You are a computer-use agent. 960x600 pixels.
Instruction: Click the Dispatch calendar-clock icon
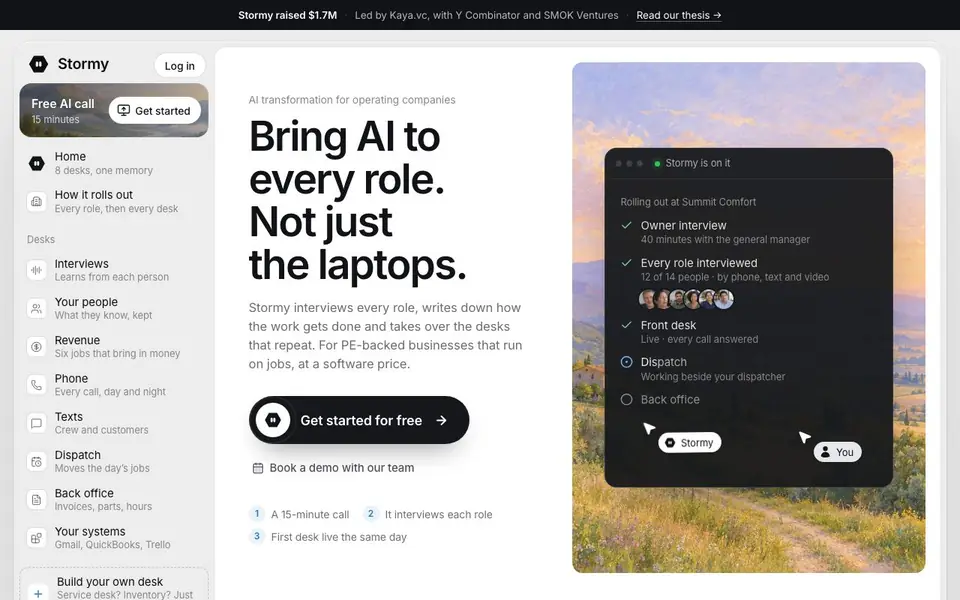37,462
